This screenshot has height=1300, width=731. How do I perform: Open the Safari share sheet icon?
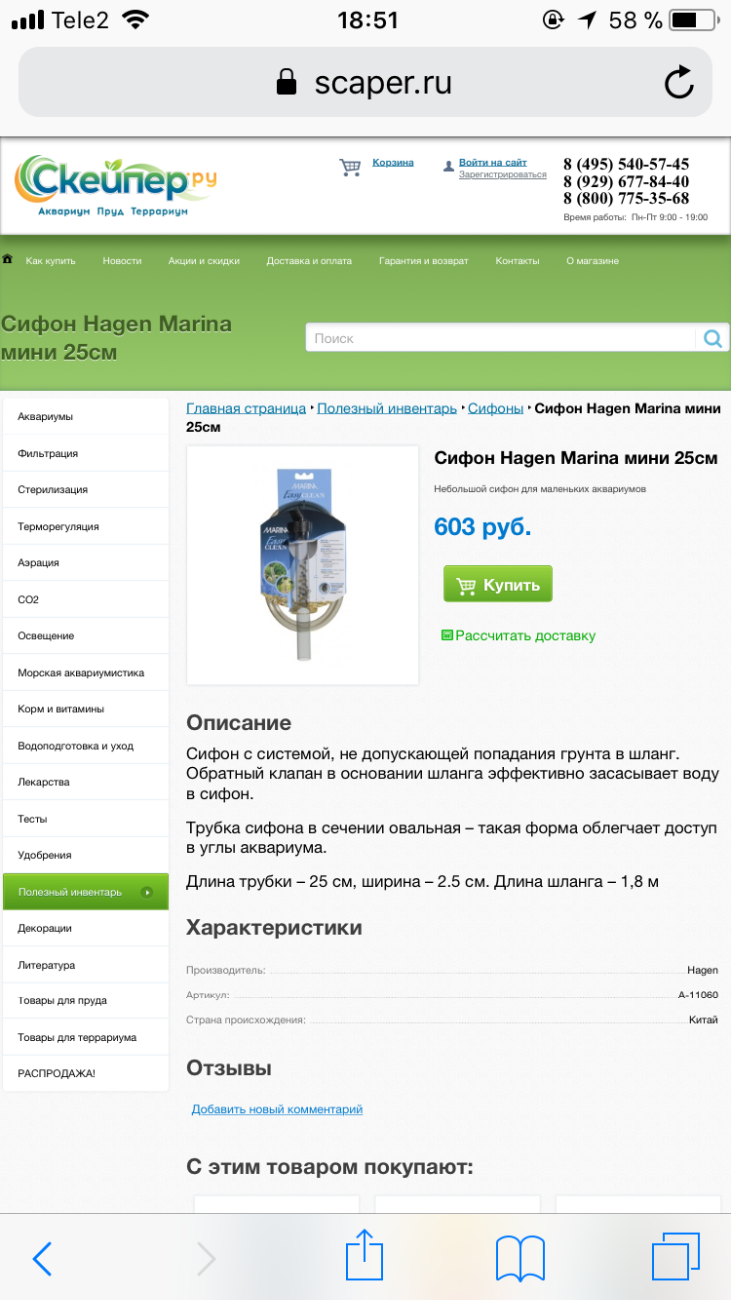coord(364,1255)
